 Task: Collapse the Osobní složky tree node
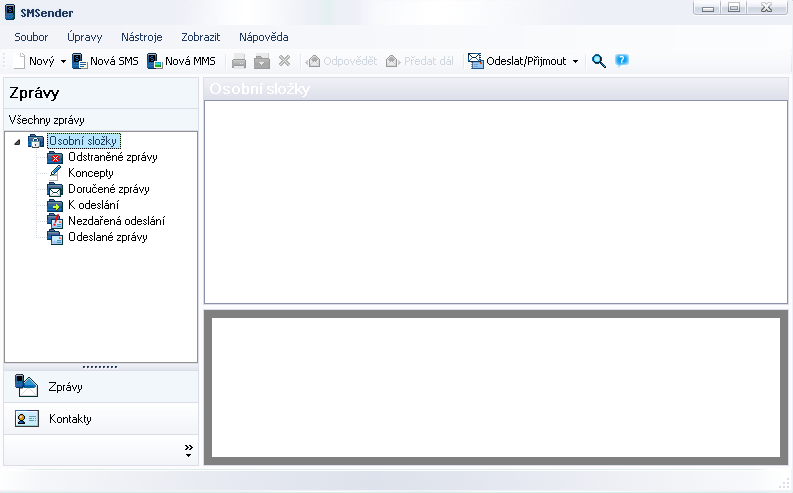18,142
